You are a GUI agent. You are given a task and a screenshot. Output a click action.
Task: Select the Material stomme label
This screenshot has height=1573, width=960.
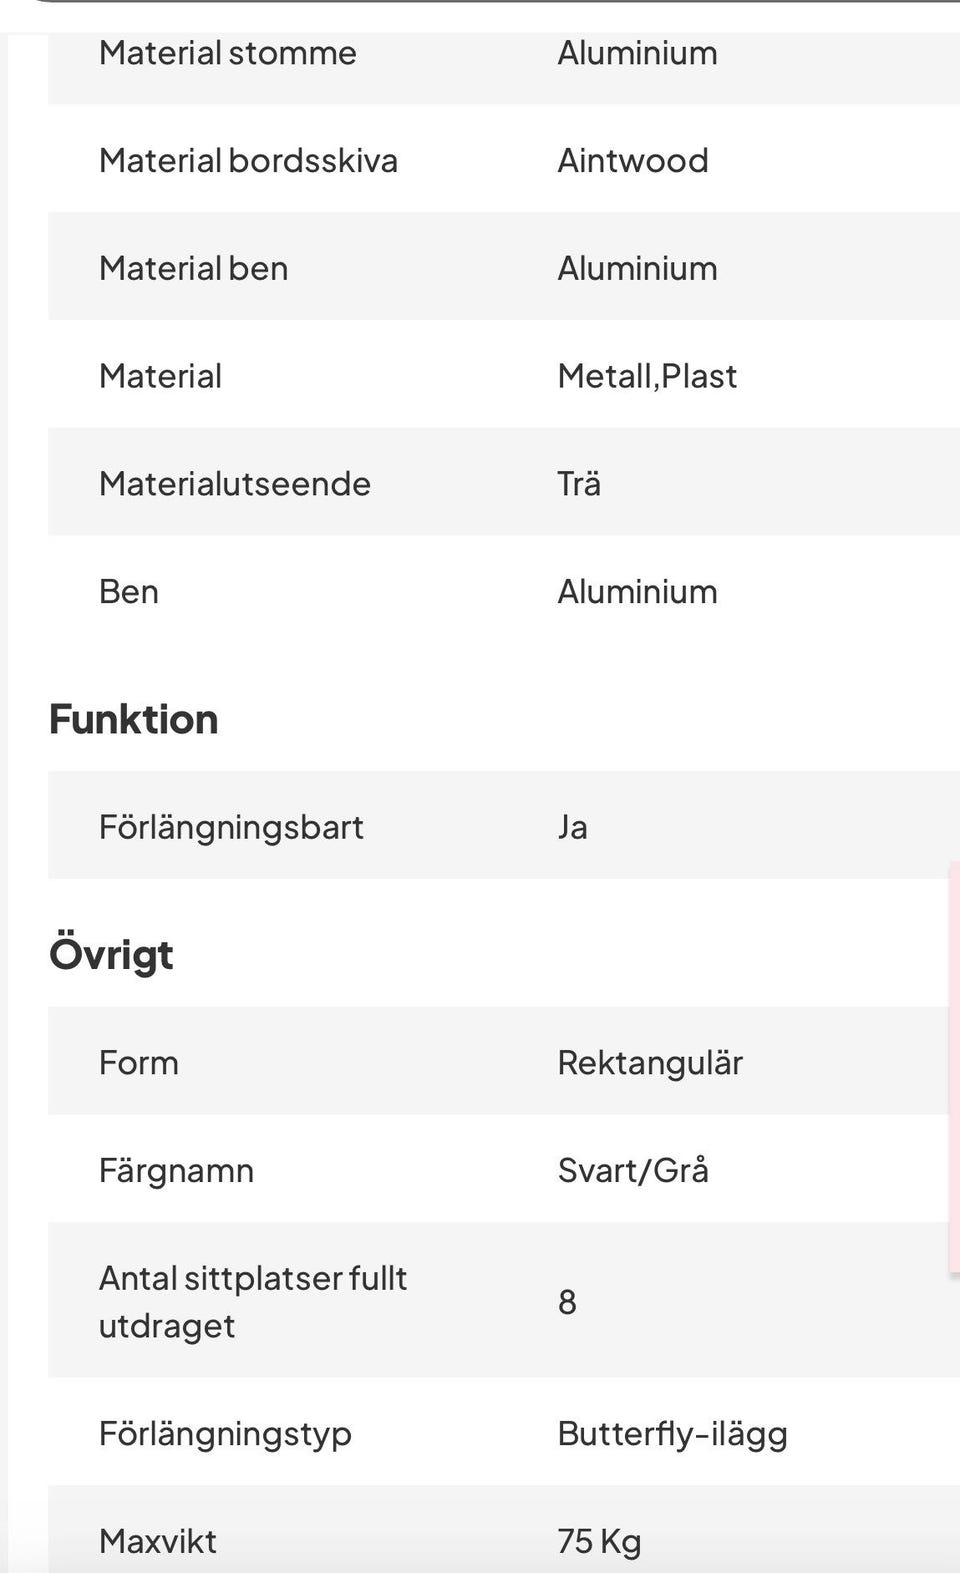pyautogui.click(x=227, y=53)
